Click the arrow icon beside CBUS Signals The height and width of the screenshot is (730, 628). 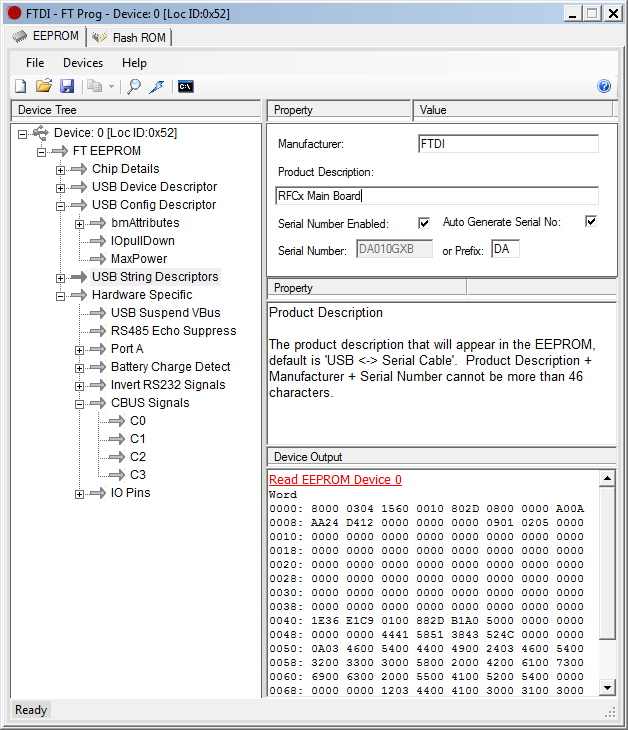pyautogui.click(x=98, y=403)
